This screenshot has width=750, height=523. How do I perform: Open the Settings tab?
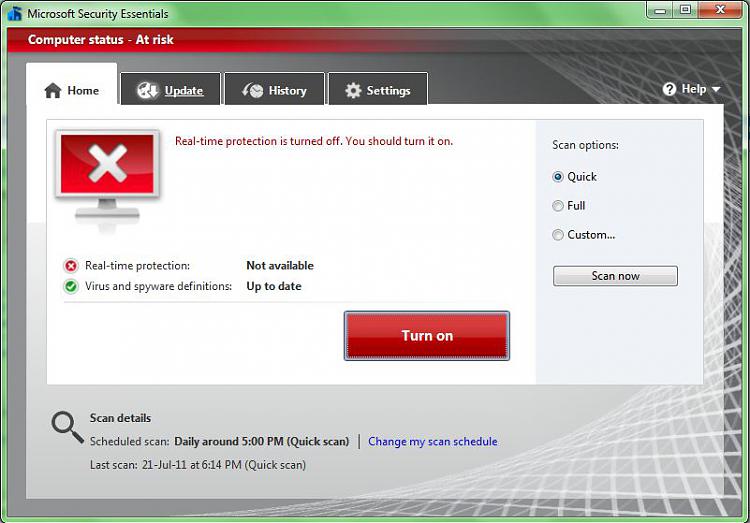378,89
